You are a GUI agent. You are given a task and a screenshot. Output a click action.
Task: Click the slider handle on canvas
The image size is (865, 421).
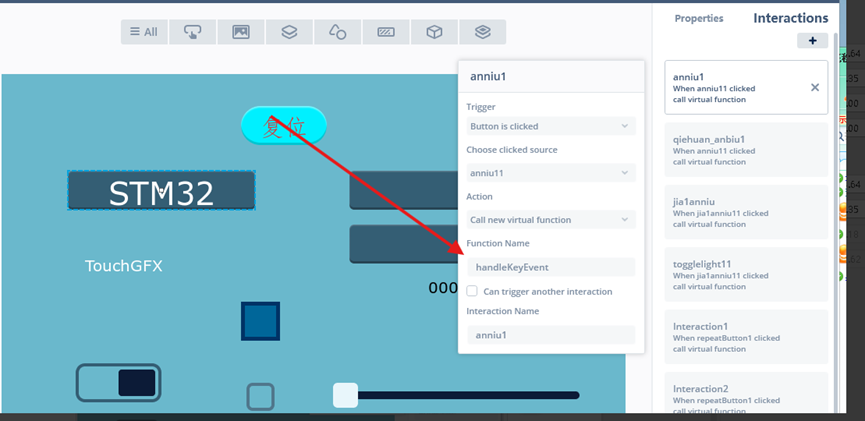(345, 395)
